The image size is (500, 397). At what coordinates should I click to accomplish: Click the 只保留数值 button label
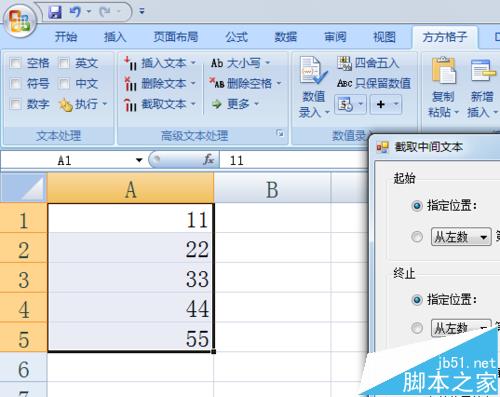pos(383,83)
